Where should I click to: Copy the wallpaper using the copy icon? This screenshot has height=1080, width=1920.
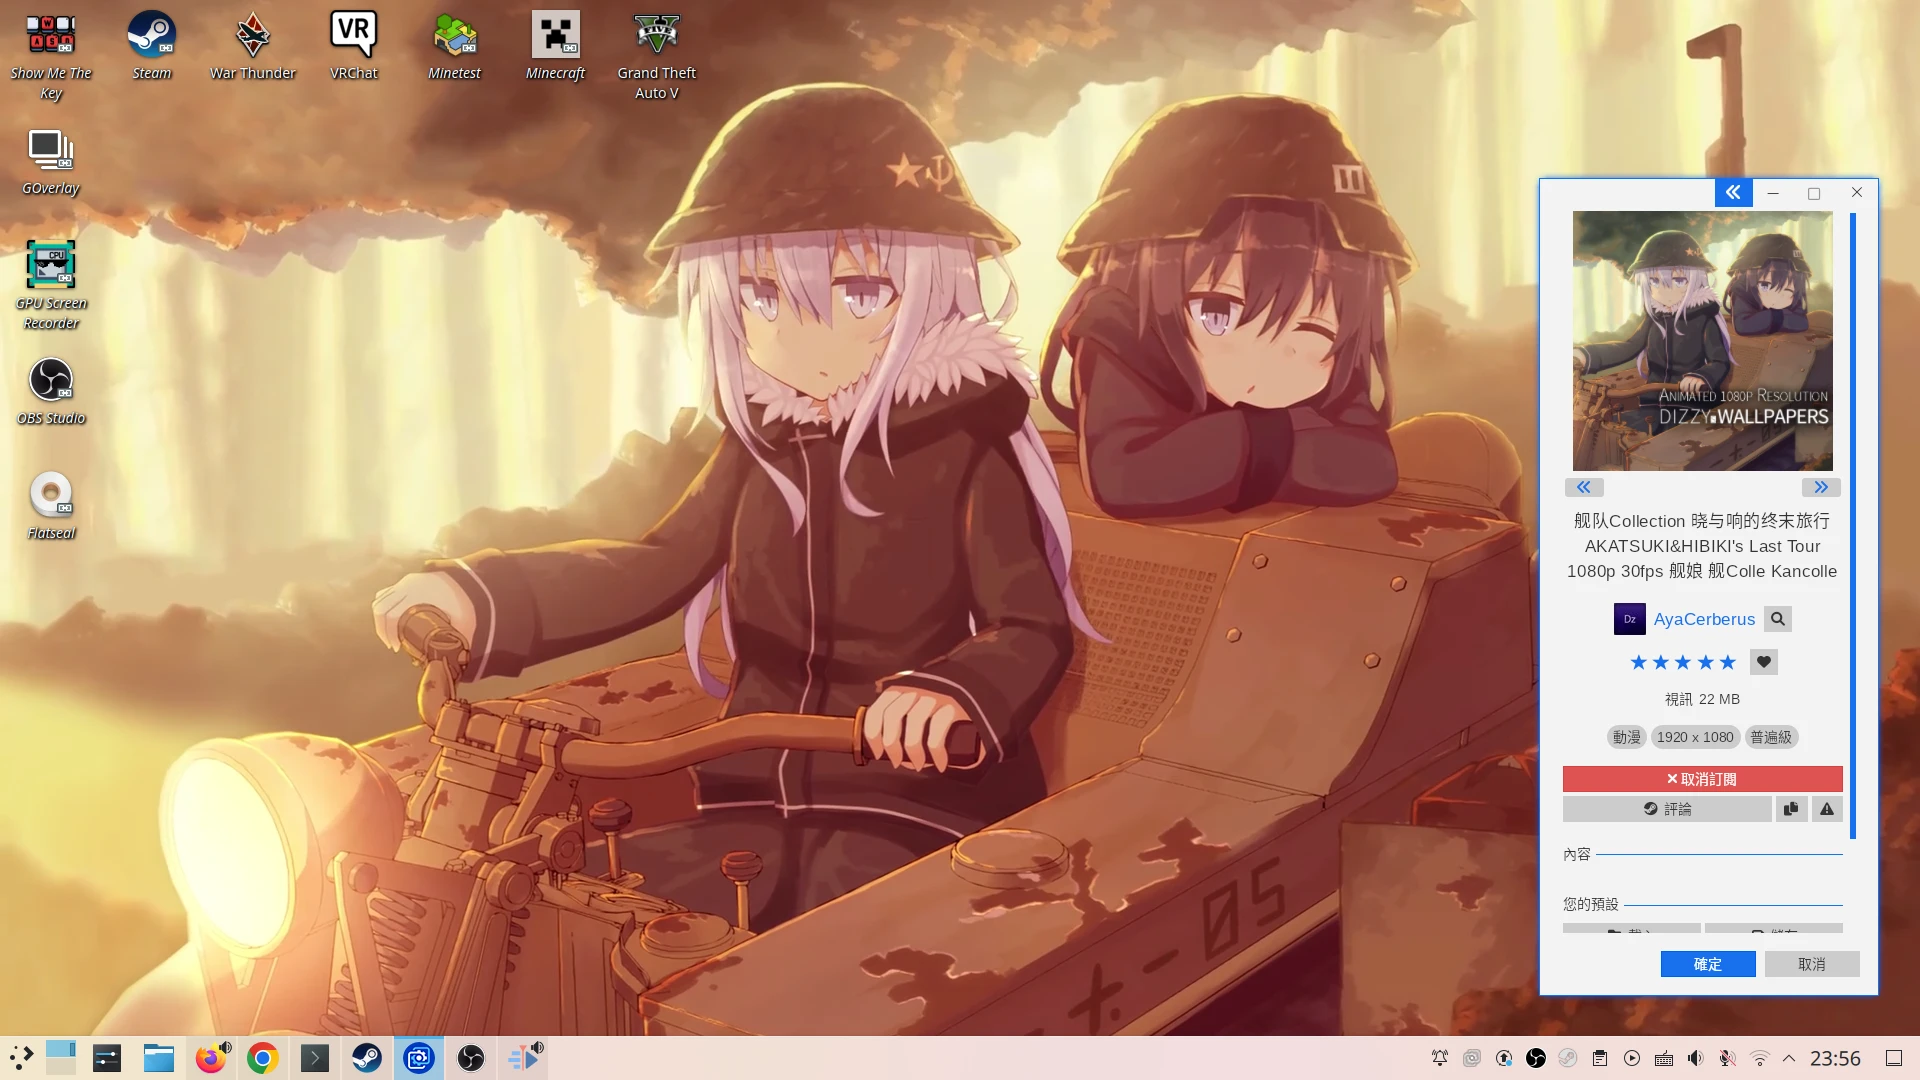pos(1791,809)
